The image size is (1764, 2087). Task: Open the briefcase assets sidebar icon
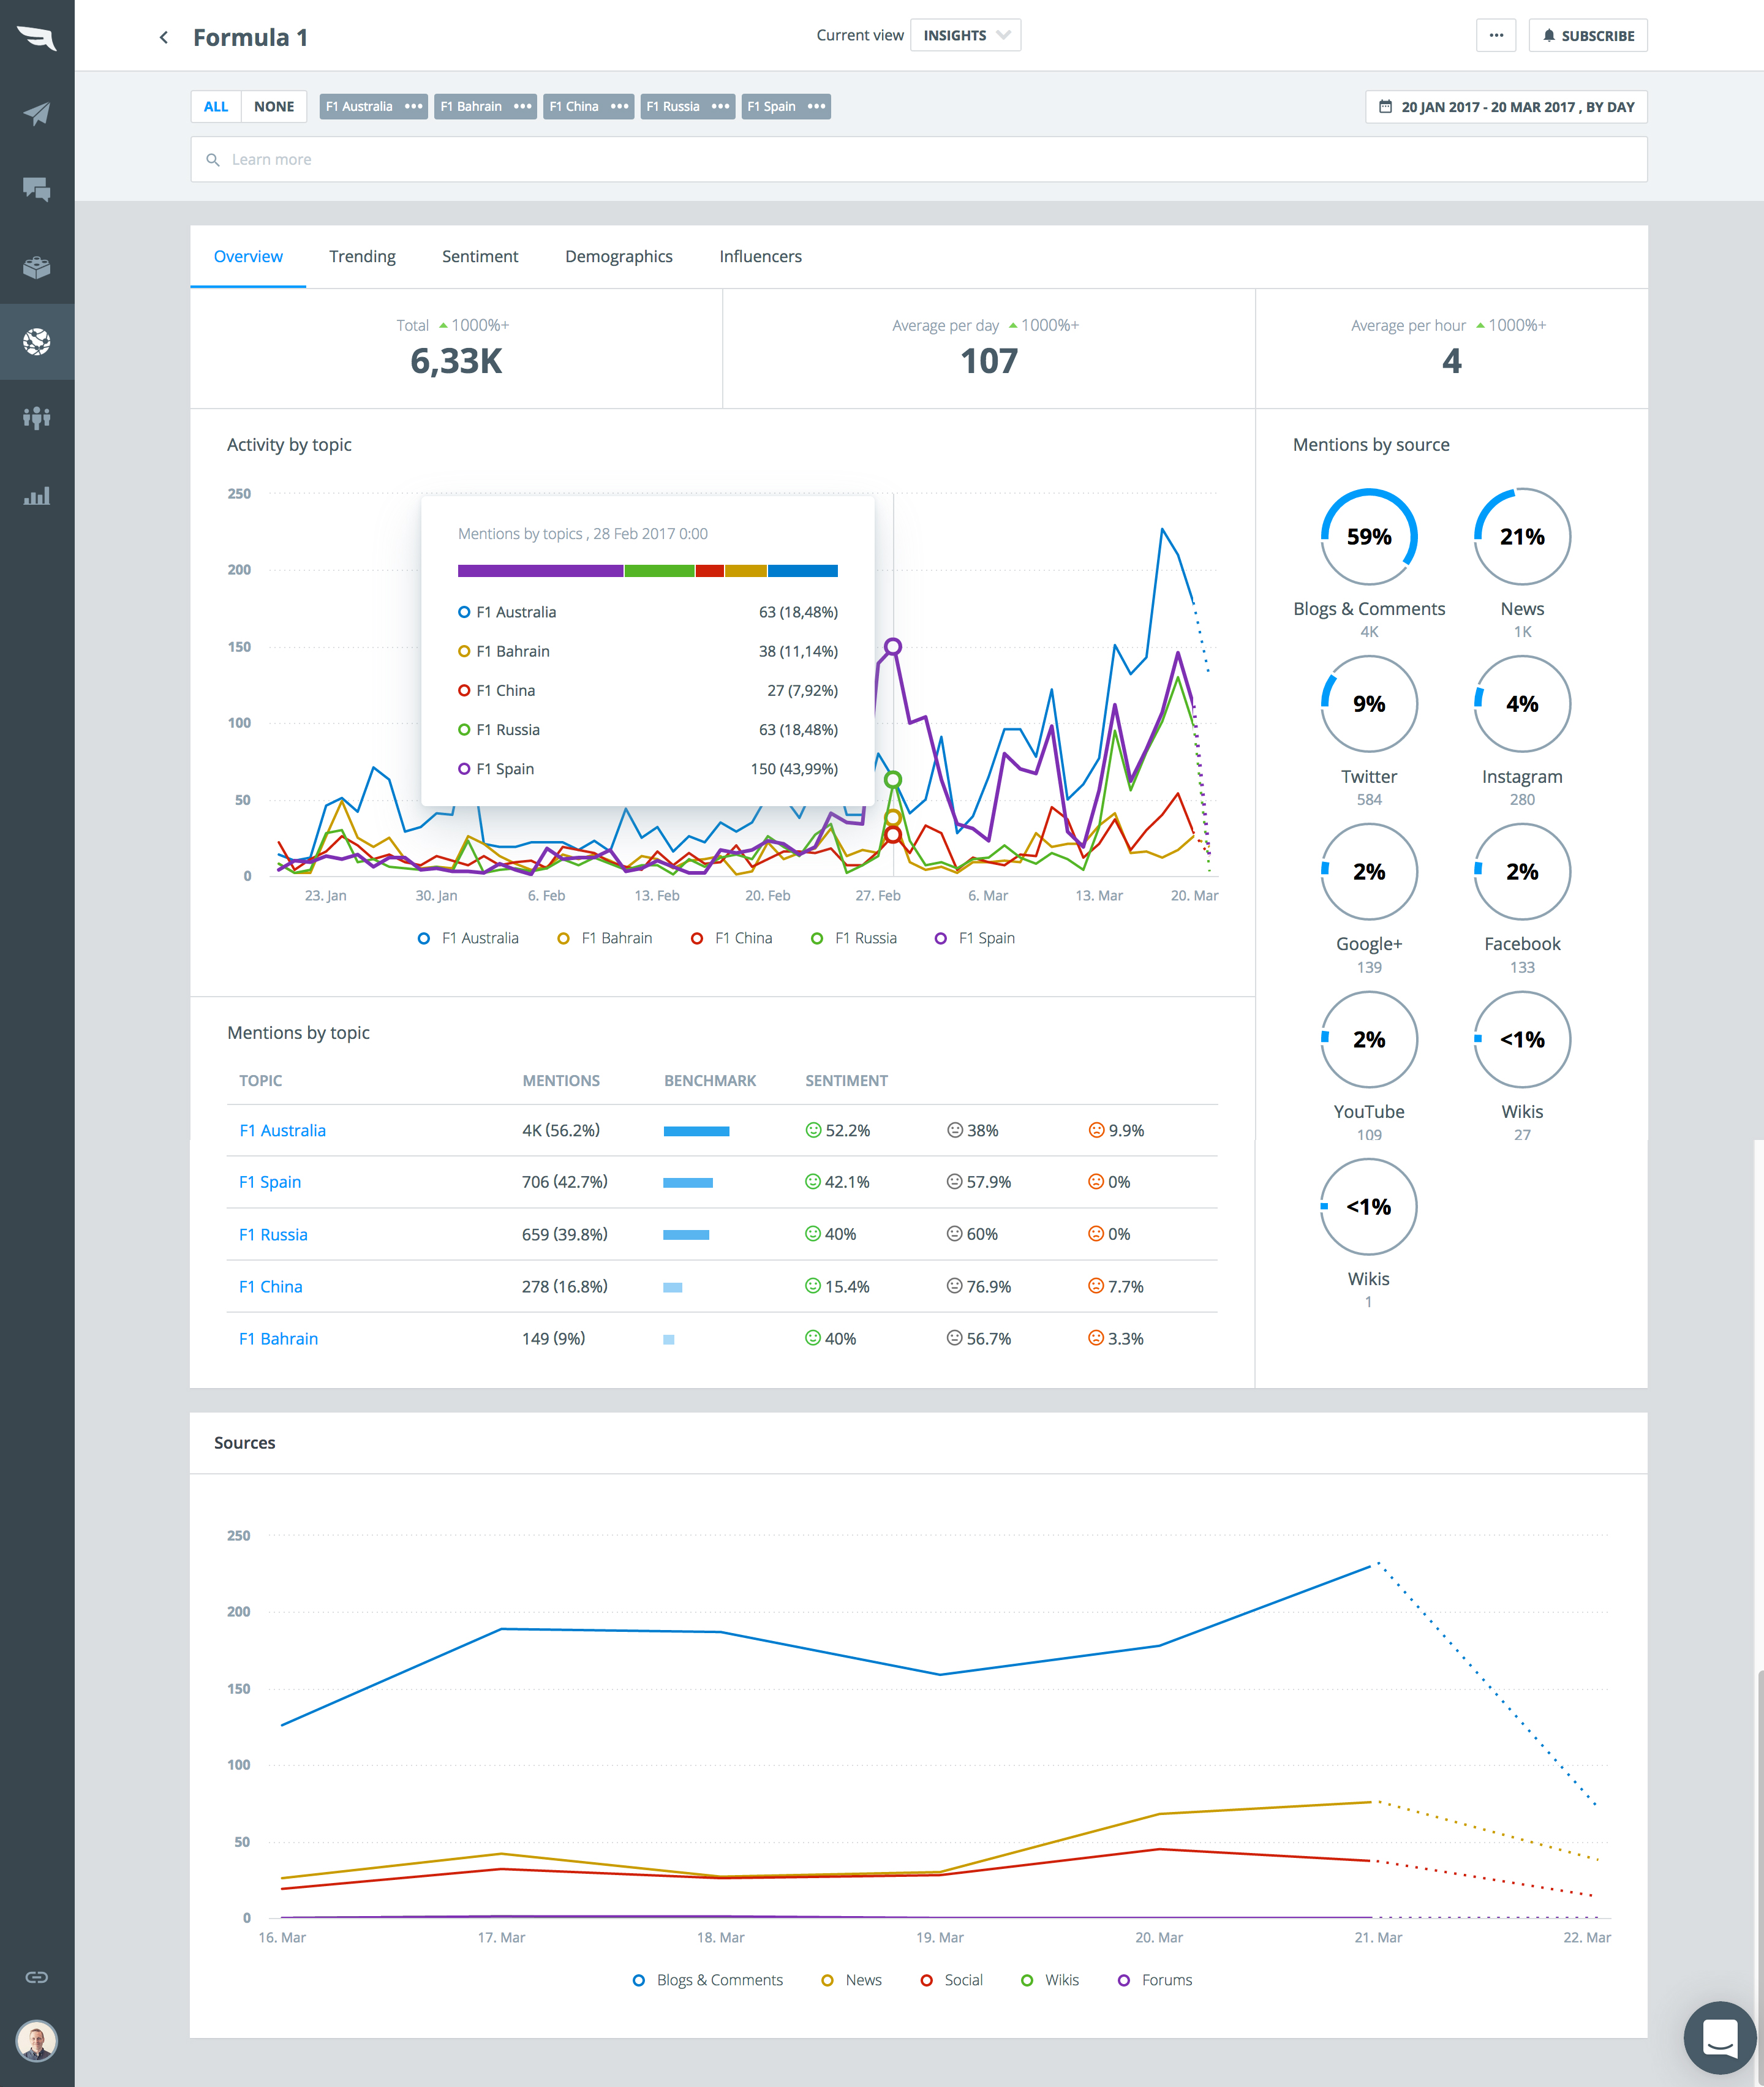37,267
